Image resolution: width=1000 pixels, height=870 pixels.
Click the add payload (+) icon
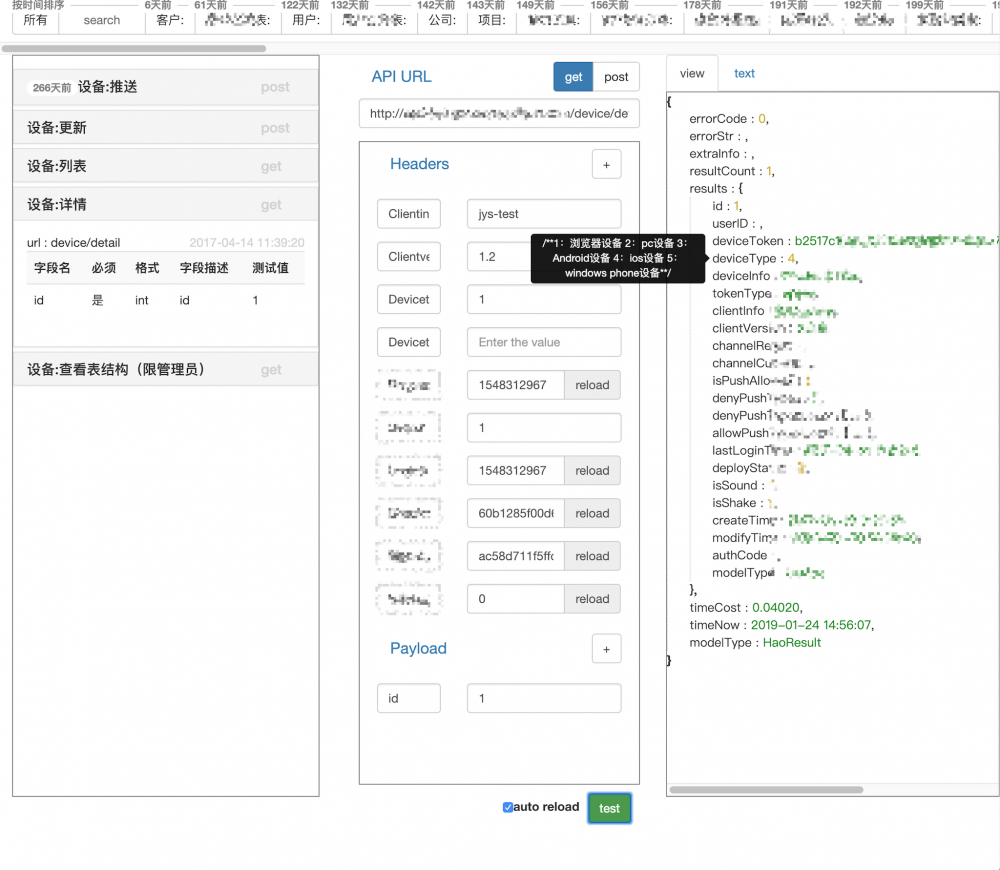[607, 648]
